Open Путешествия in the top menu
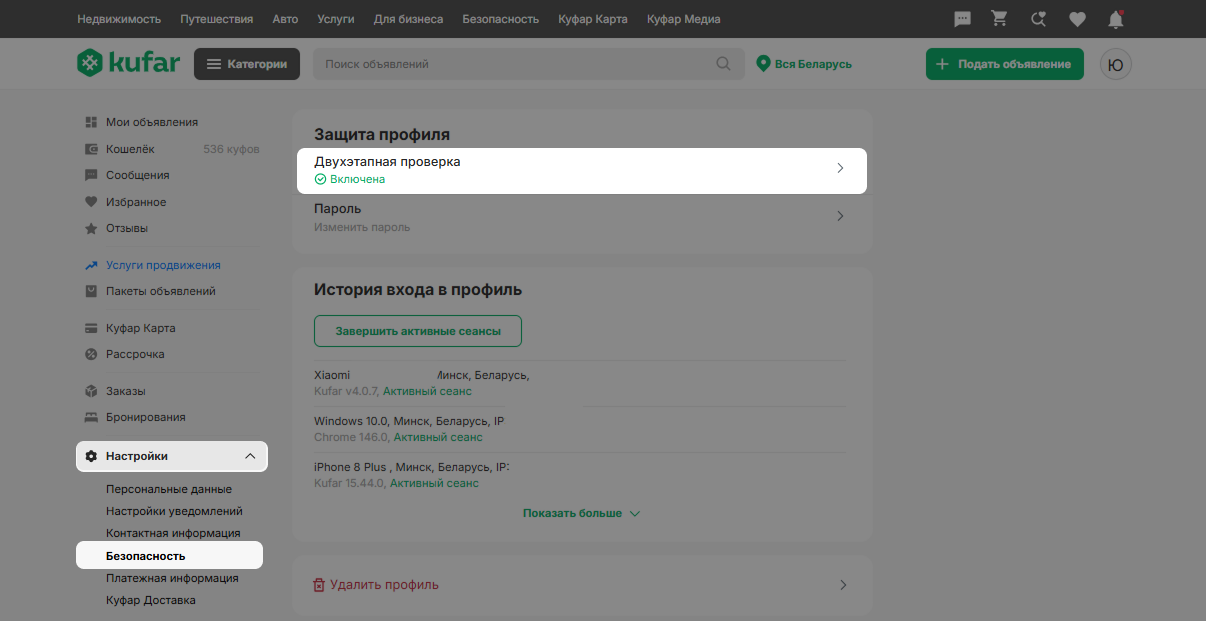The width and height of the screenshot is (1206, 621). pyautogui.click(x=217, y=19)
